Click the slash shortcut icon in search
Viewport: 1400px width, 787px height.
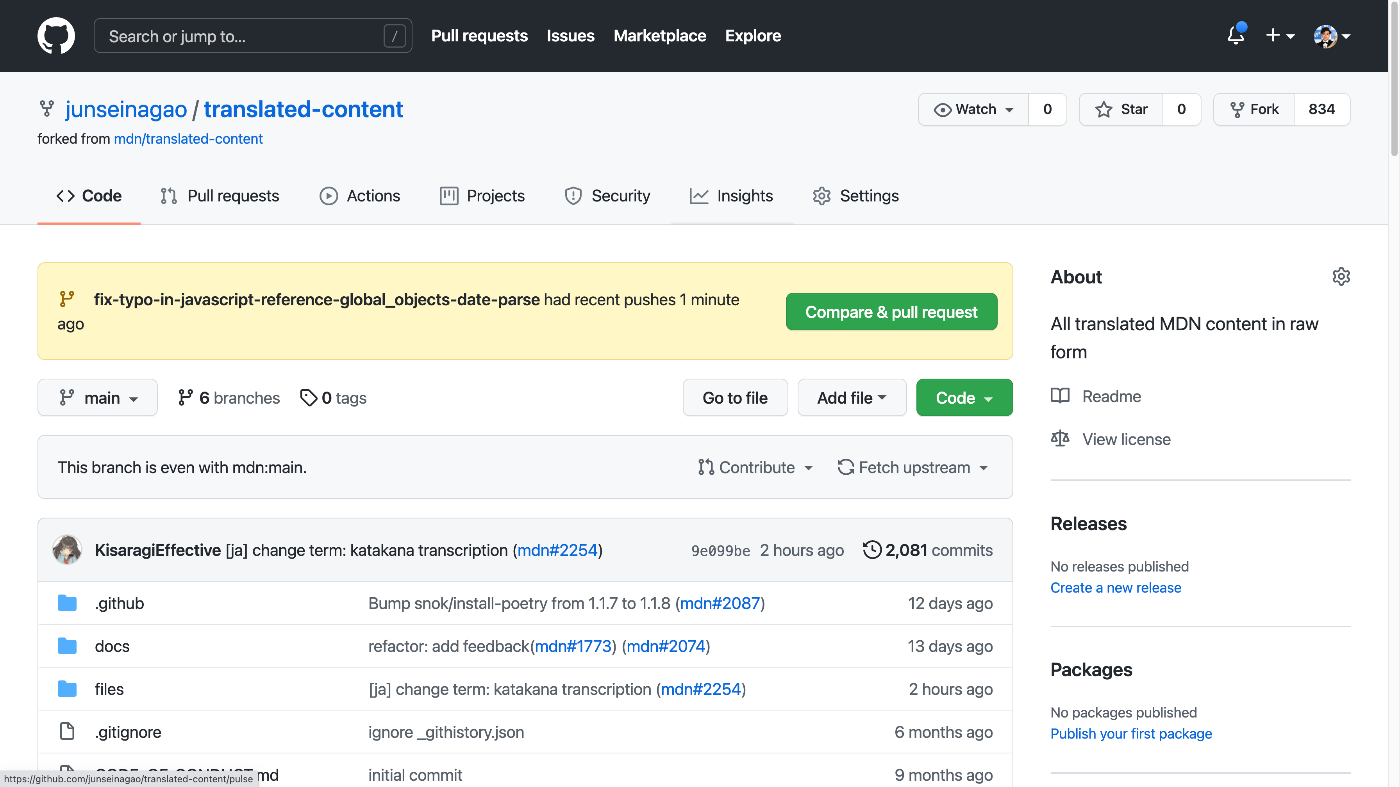coord(395,36)
